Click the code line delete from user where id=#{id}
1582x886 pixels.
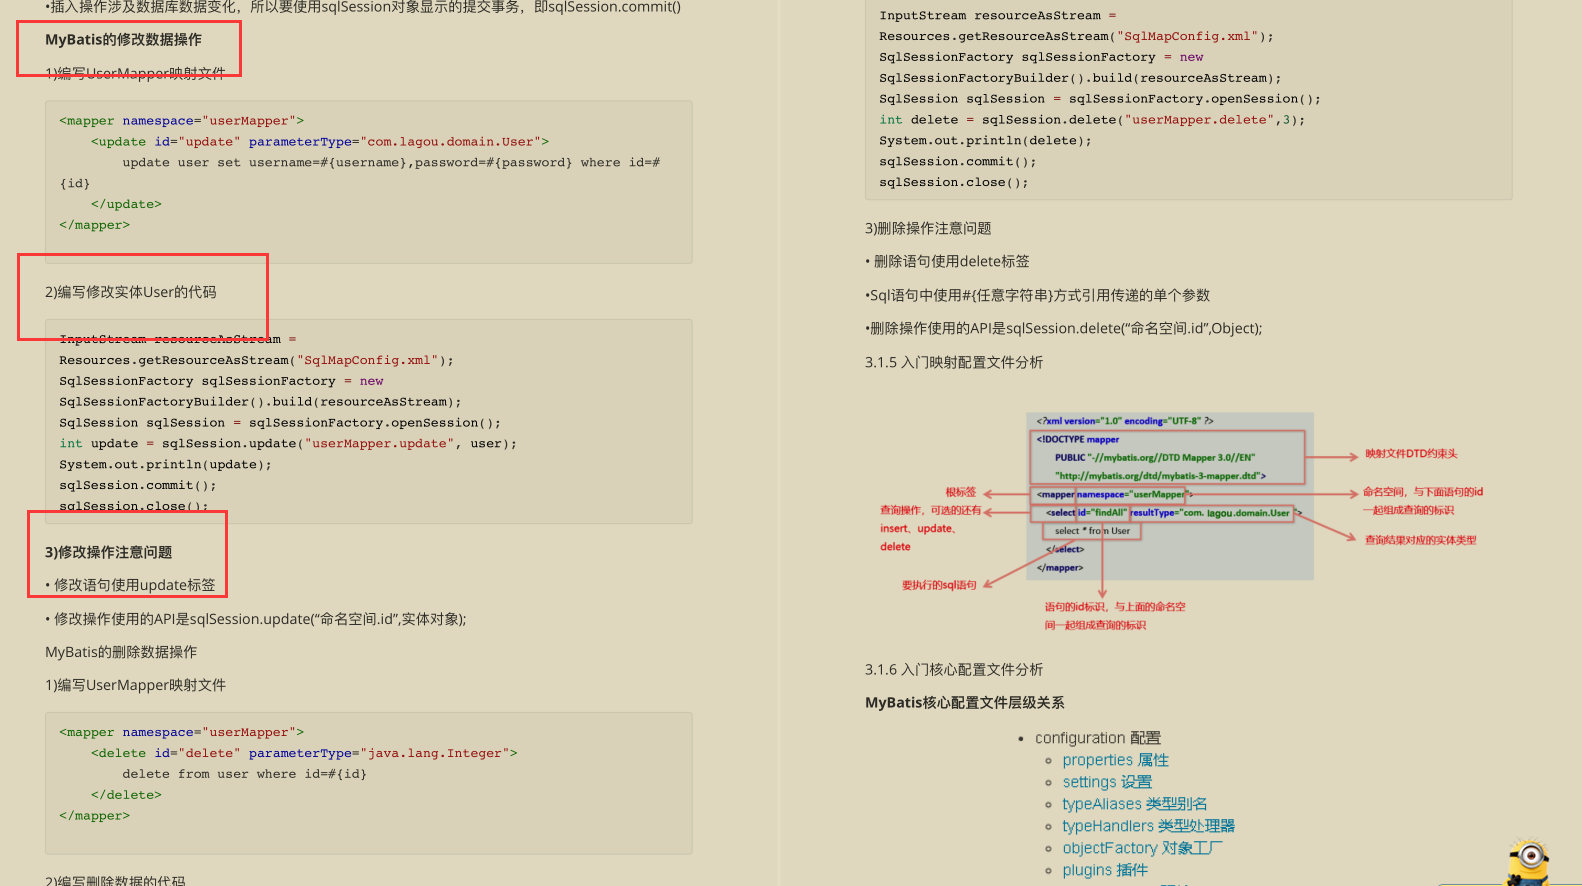pyautogui.click(x=245, y=774)
